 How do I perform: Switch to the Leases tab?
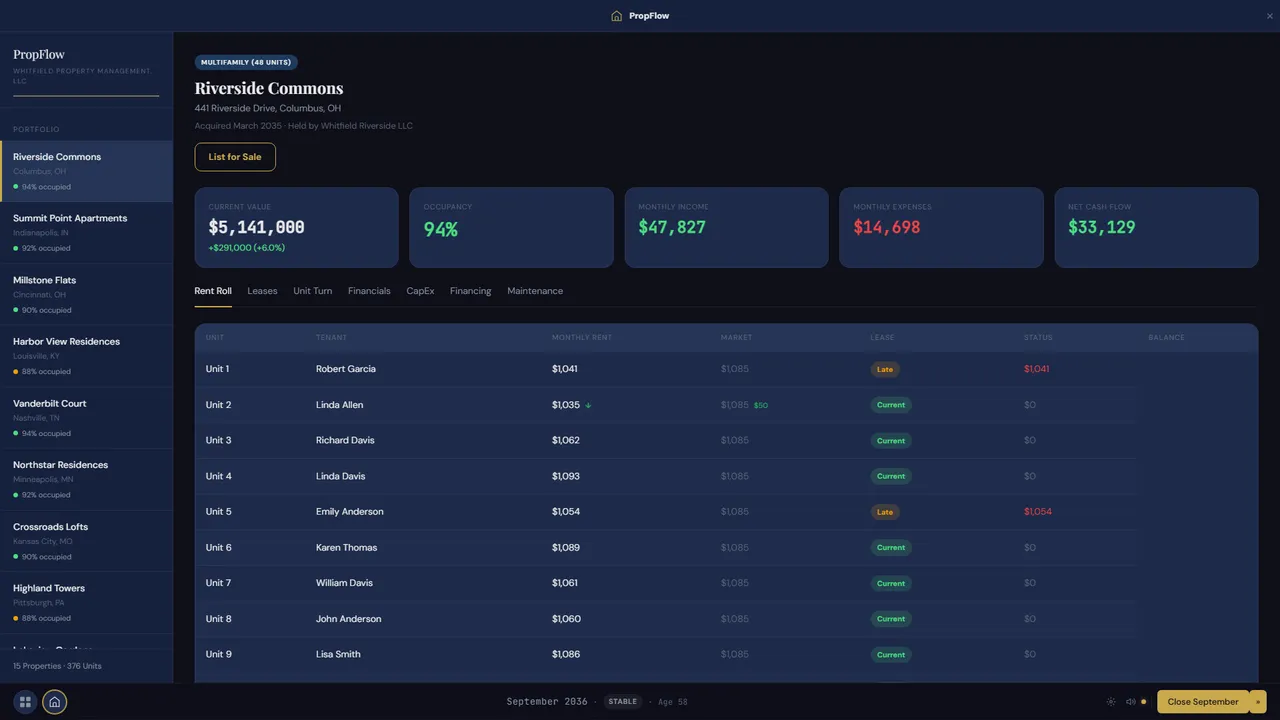click(x=262, y=291)
